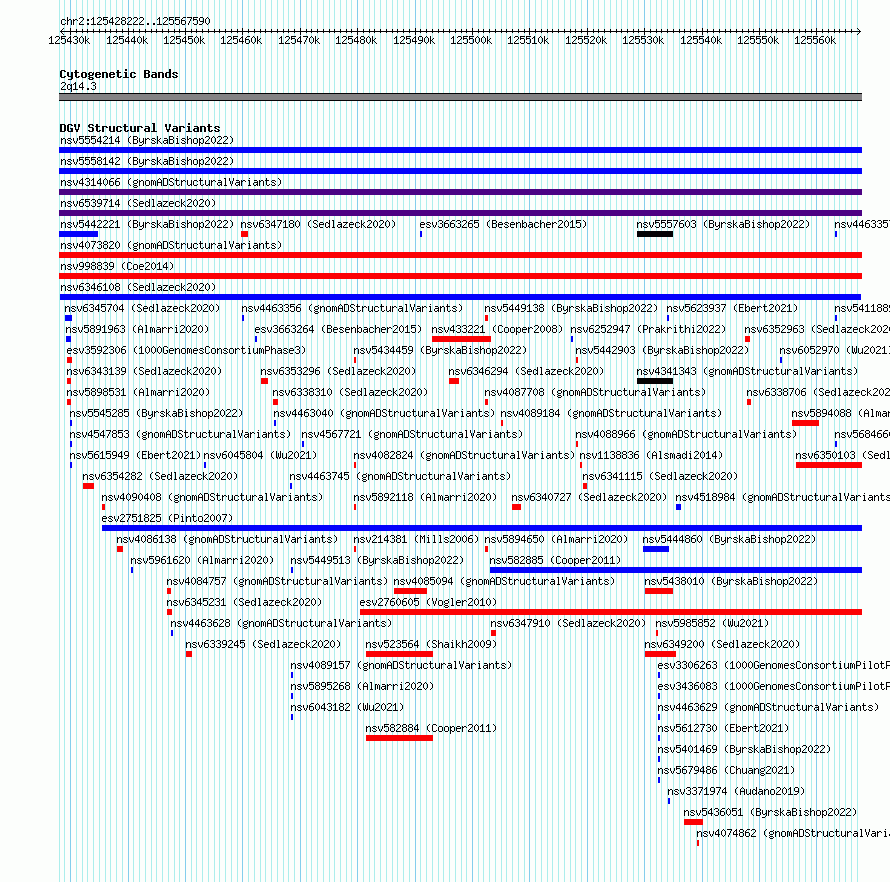Viewport: 890px width, 882px height.
Task: Click nsv6340727 (Sedlazeck2020) label
Action: click(x=589, y=497)
